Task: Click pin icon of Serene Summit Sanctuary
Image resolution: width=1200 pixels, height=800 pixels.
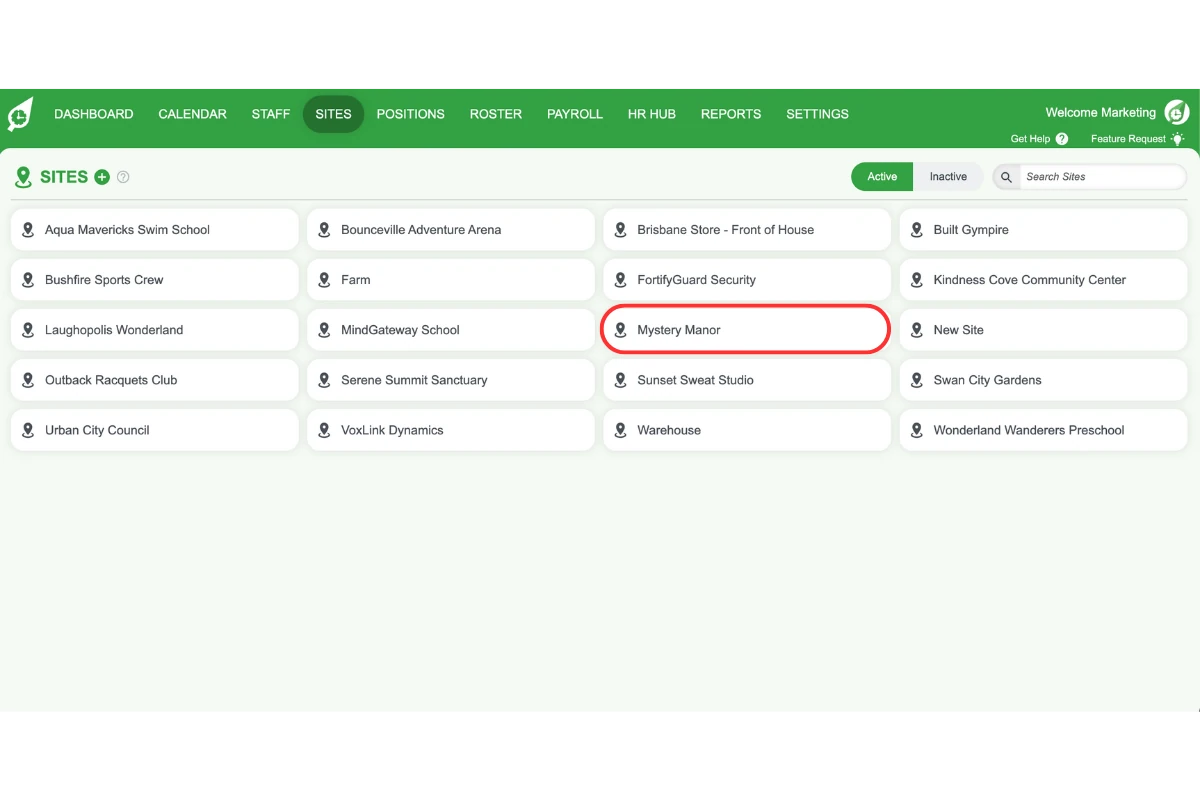Action: [324, 380]
